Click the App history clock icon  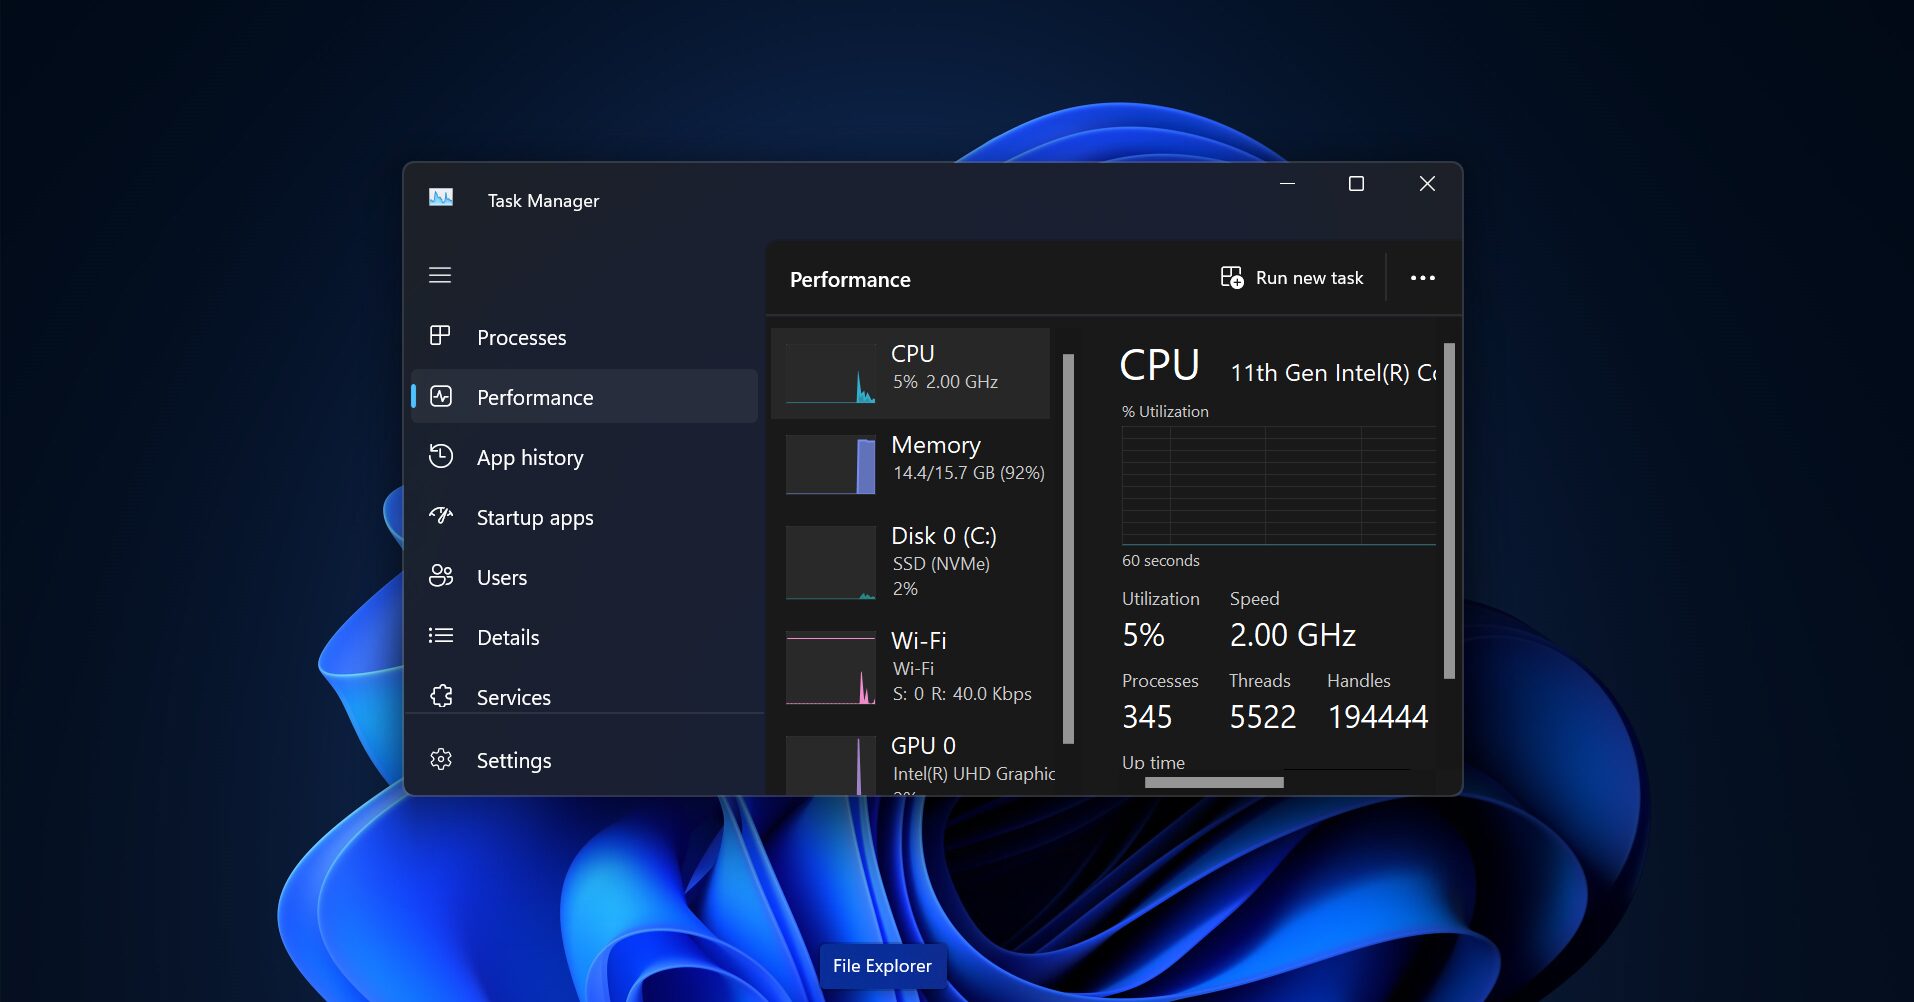441,456
